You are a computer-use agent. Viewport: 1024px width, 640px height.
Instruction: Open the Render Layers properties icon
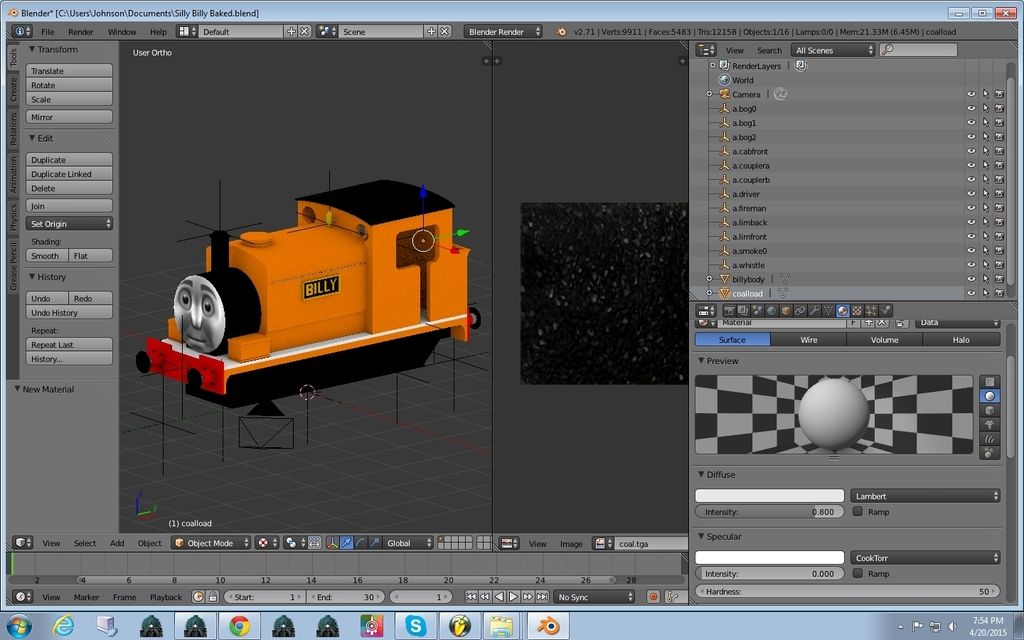(x=743, y=311)
